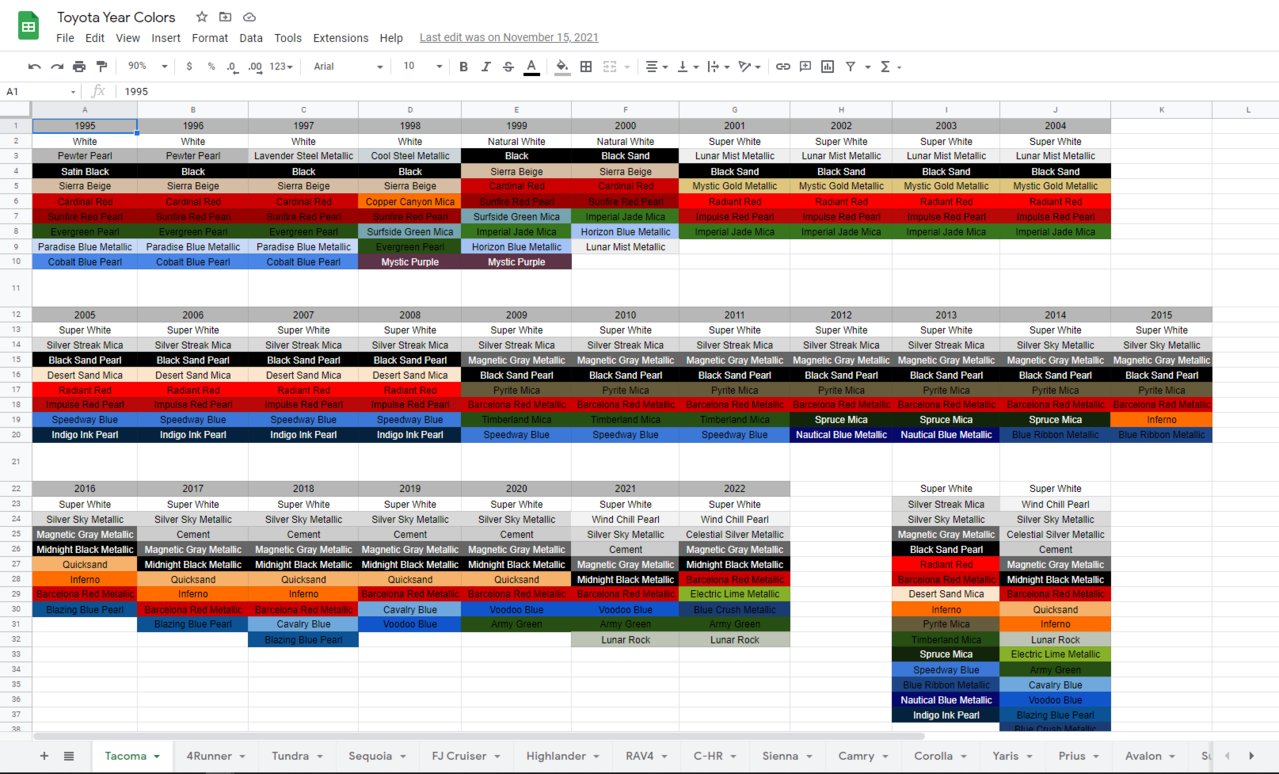Click the left sheet-tab scroll arrow

click(x=1226, y=756)
